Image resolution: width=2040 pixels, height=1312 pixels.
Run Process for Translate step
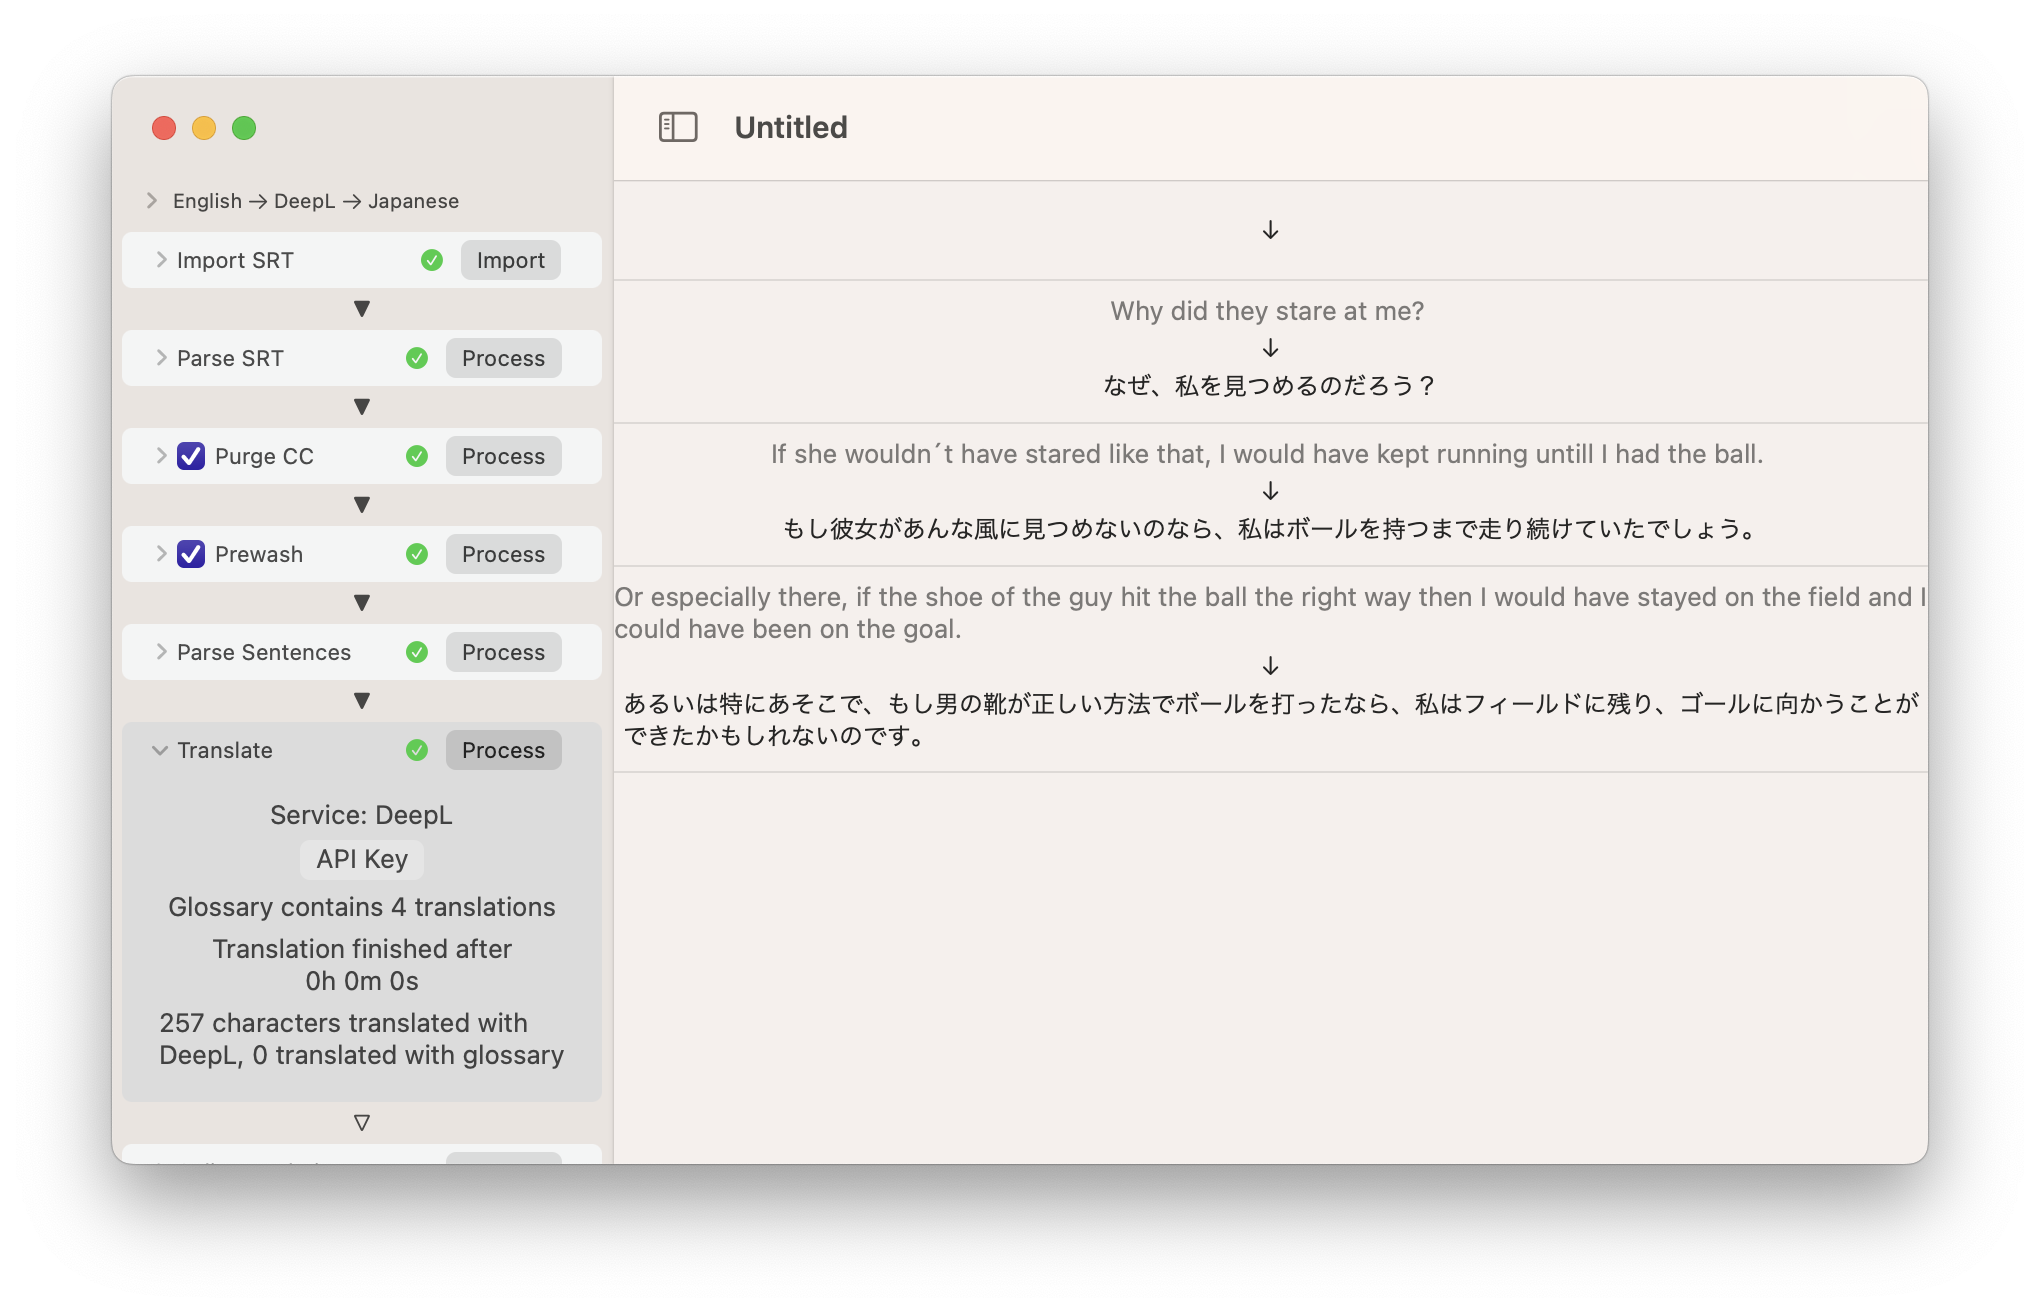[x=503, y=750]
